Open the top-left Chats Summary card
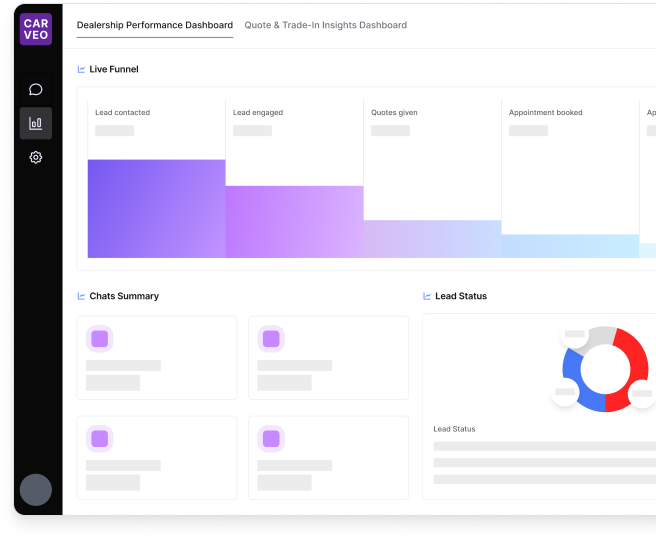656x539 pixels. pos(157,358)
